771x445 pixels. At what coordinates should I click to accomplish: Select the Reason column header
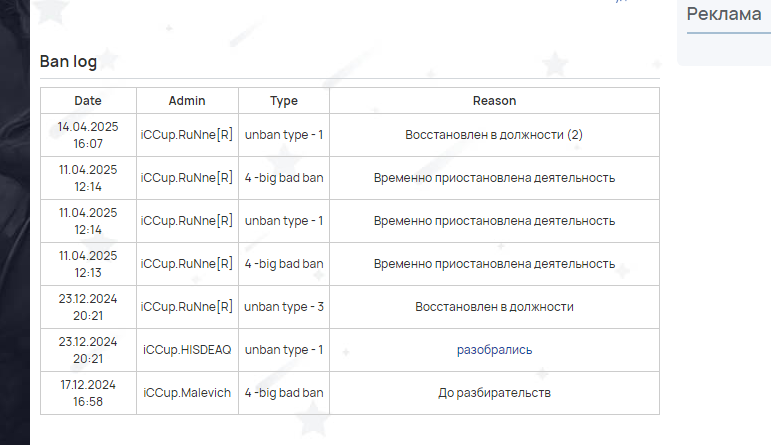494,101
